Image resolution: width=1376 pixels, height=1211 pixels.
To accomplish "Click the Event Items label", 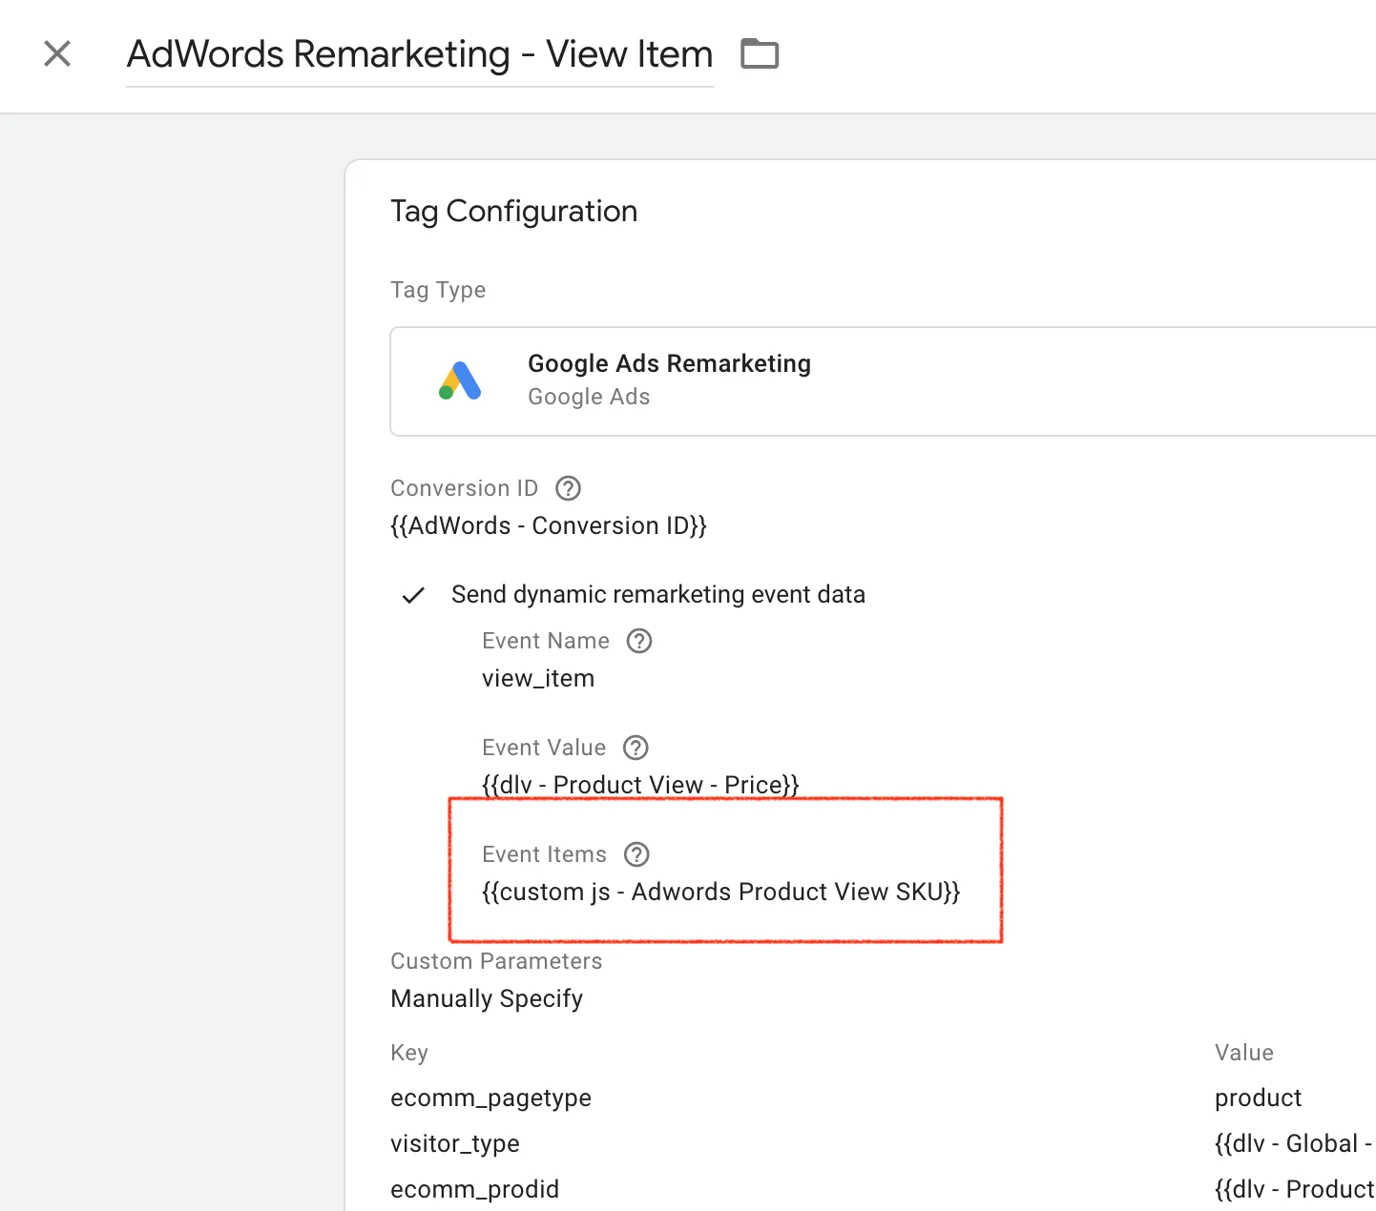I will pyautogui.click(x=544, y=854).
